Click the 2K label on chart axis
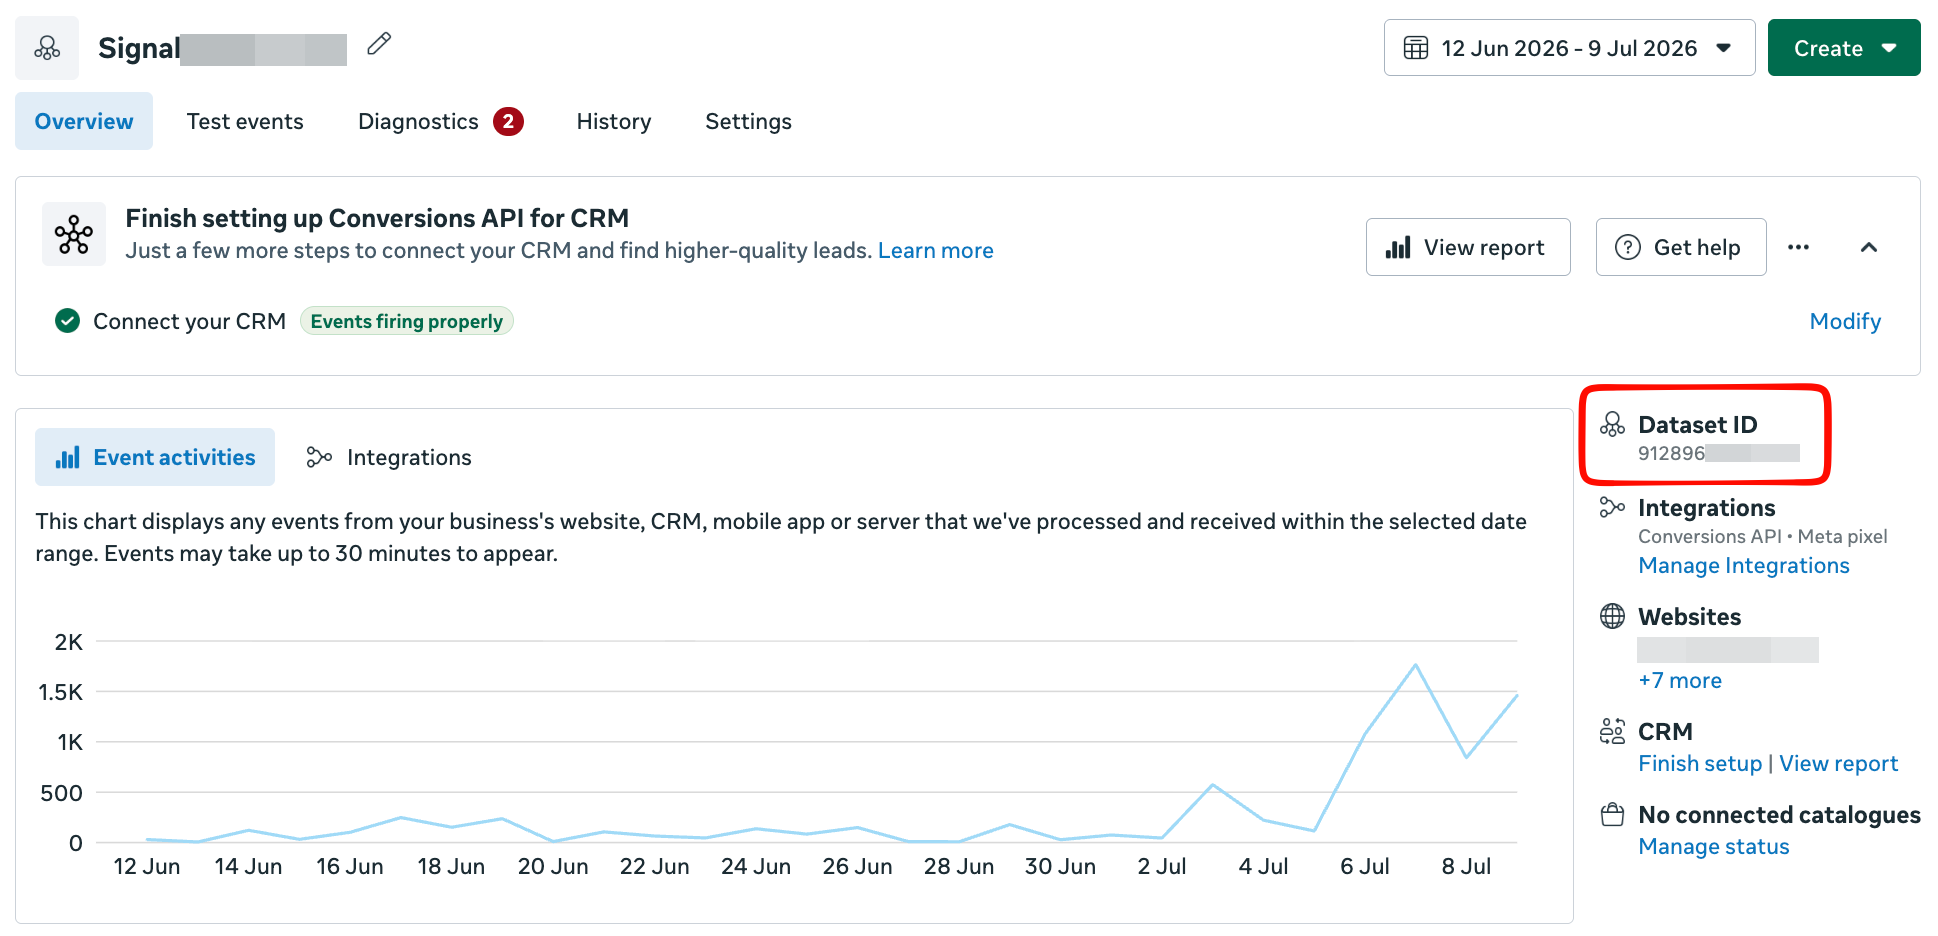Image resolution: width=1938 pixels, height=936 pixels. point(69,642)
